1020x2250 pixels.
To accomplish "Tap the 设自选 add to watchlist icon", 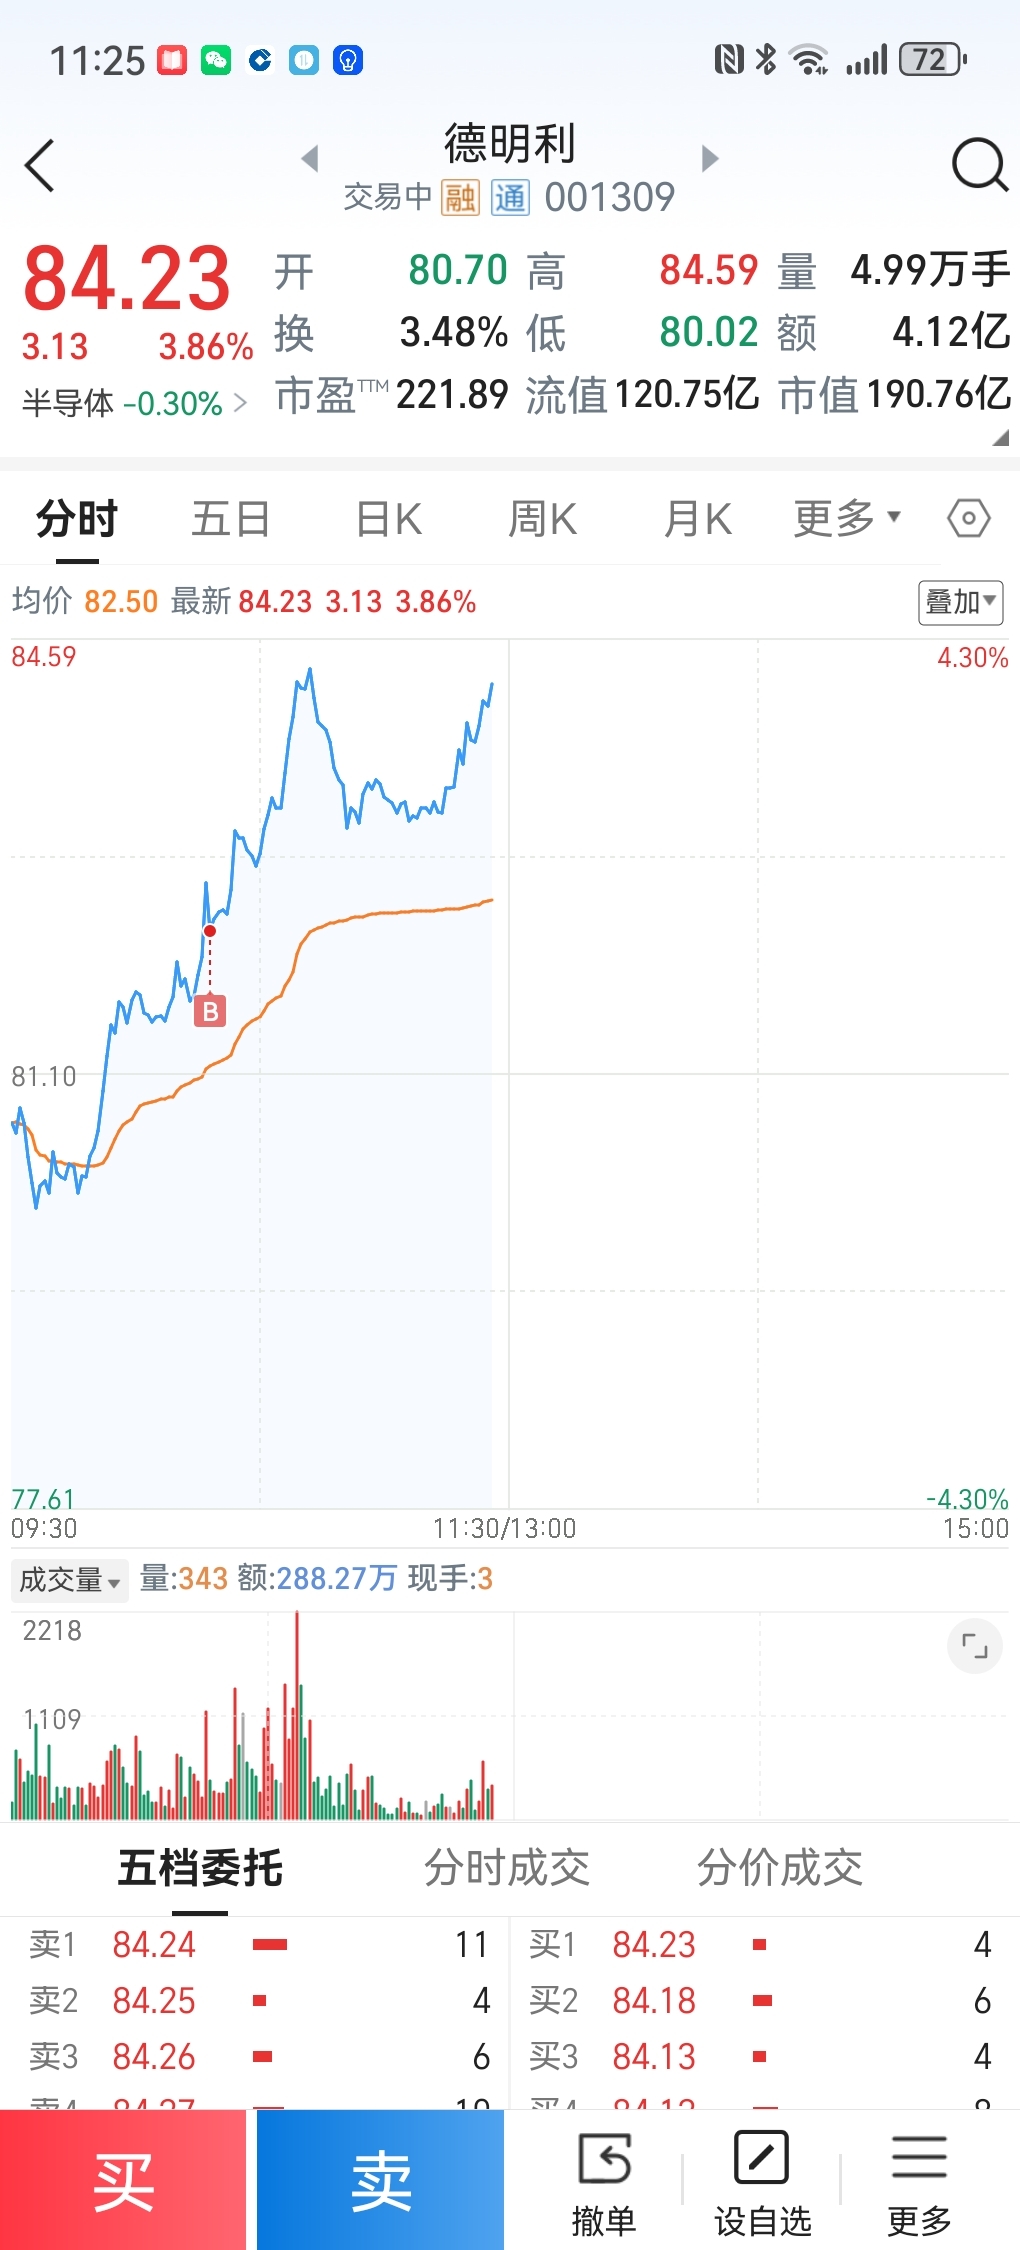I will (762, 2182).
